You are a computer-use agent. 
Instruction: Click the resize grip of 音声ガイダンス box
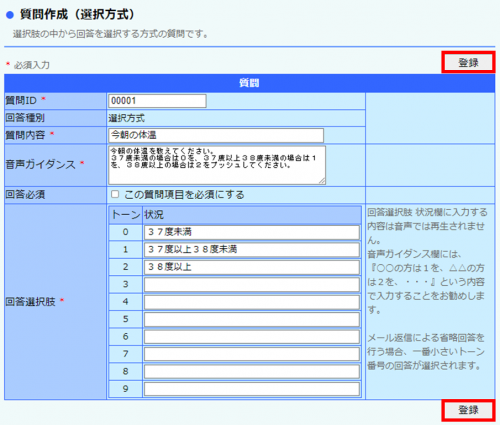322,181
